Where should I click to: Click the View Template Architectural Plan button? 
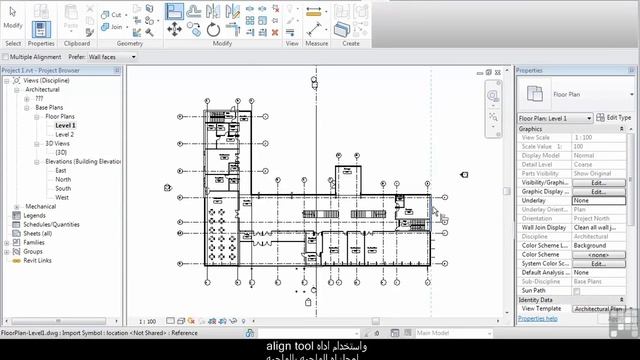point(598,309)
